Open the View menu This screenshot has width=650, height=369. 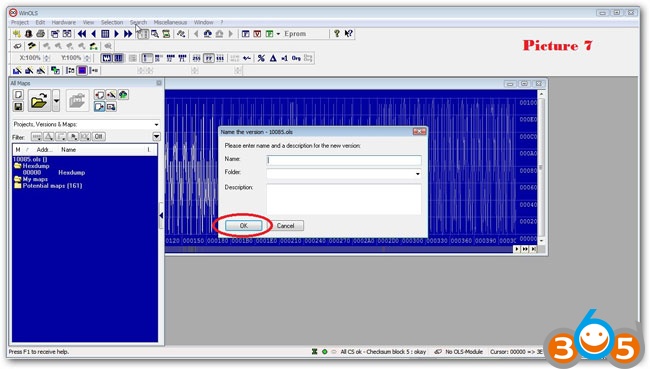coord(88,22)
